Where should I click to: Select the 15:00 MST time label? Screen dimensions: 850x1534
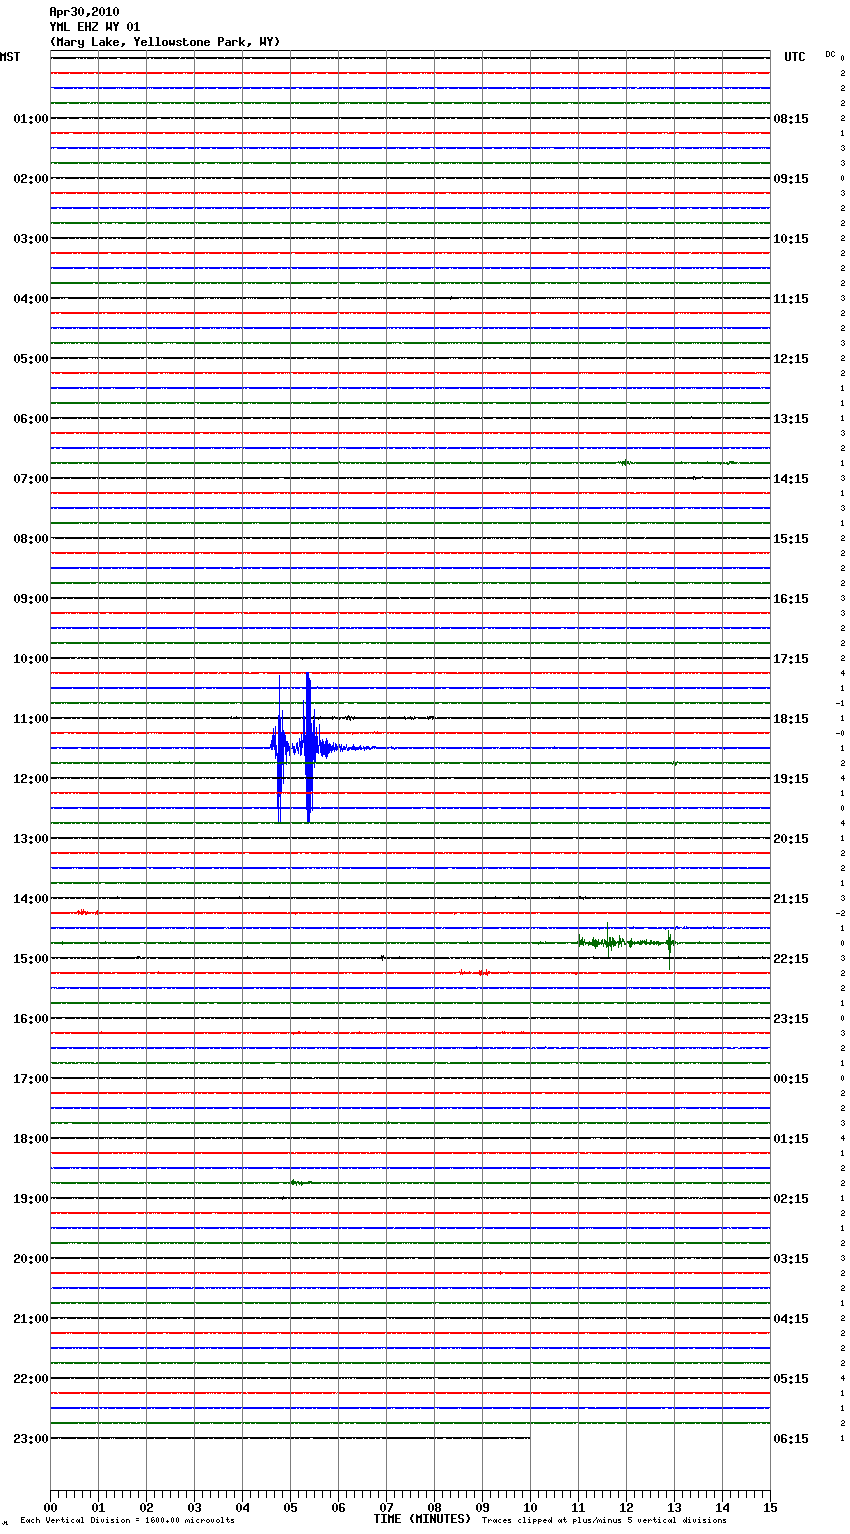(x=30, y=959)
